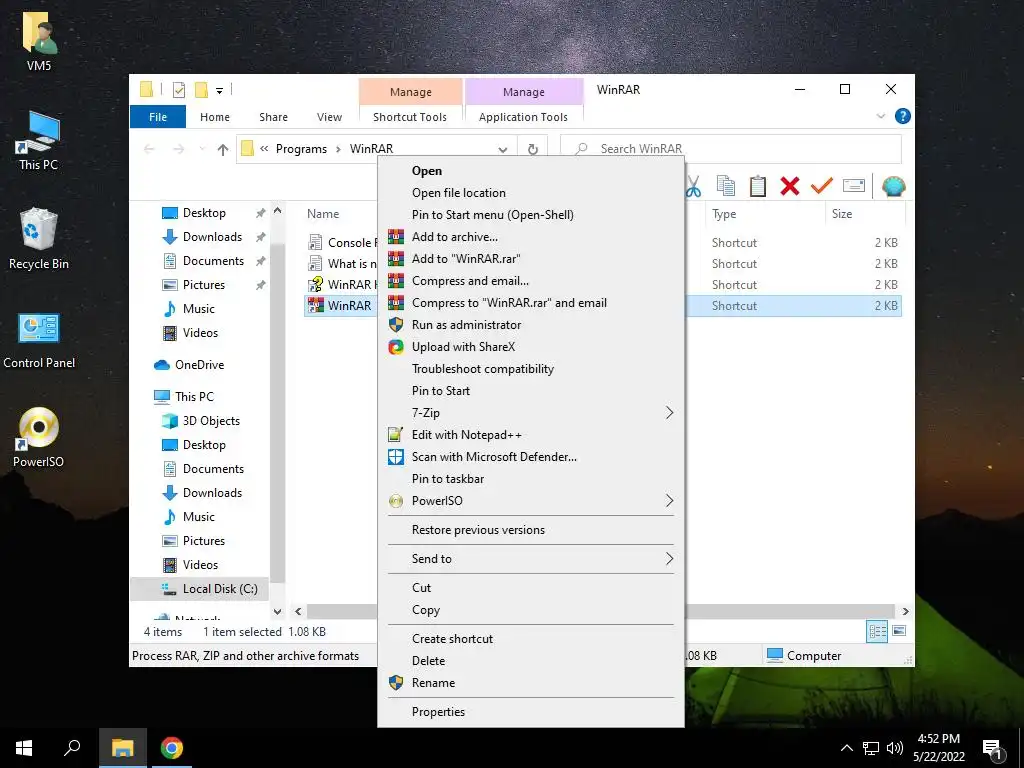This screenshot has height=768, width=1024.
Task: Choose Open file location
Action: click(531, 193)
